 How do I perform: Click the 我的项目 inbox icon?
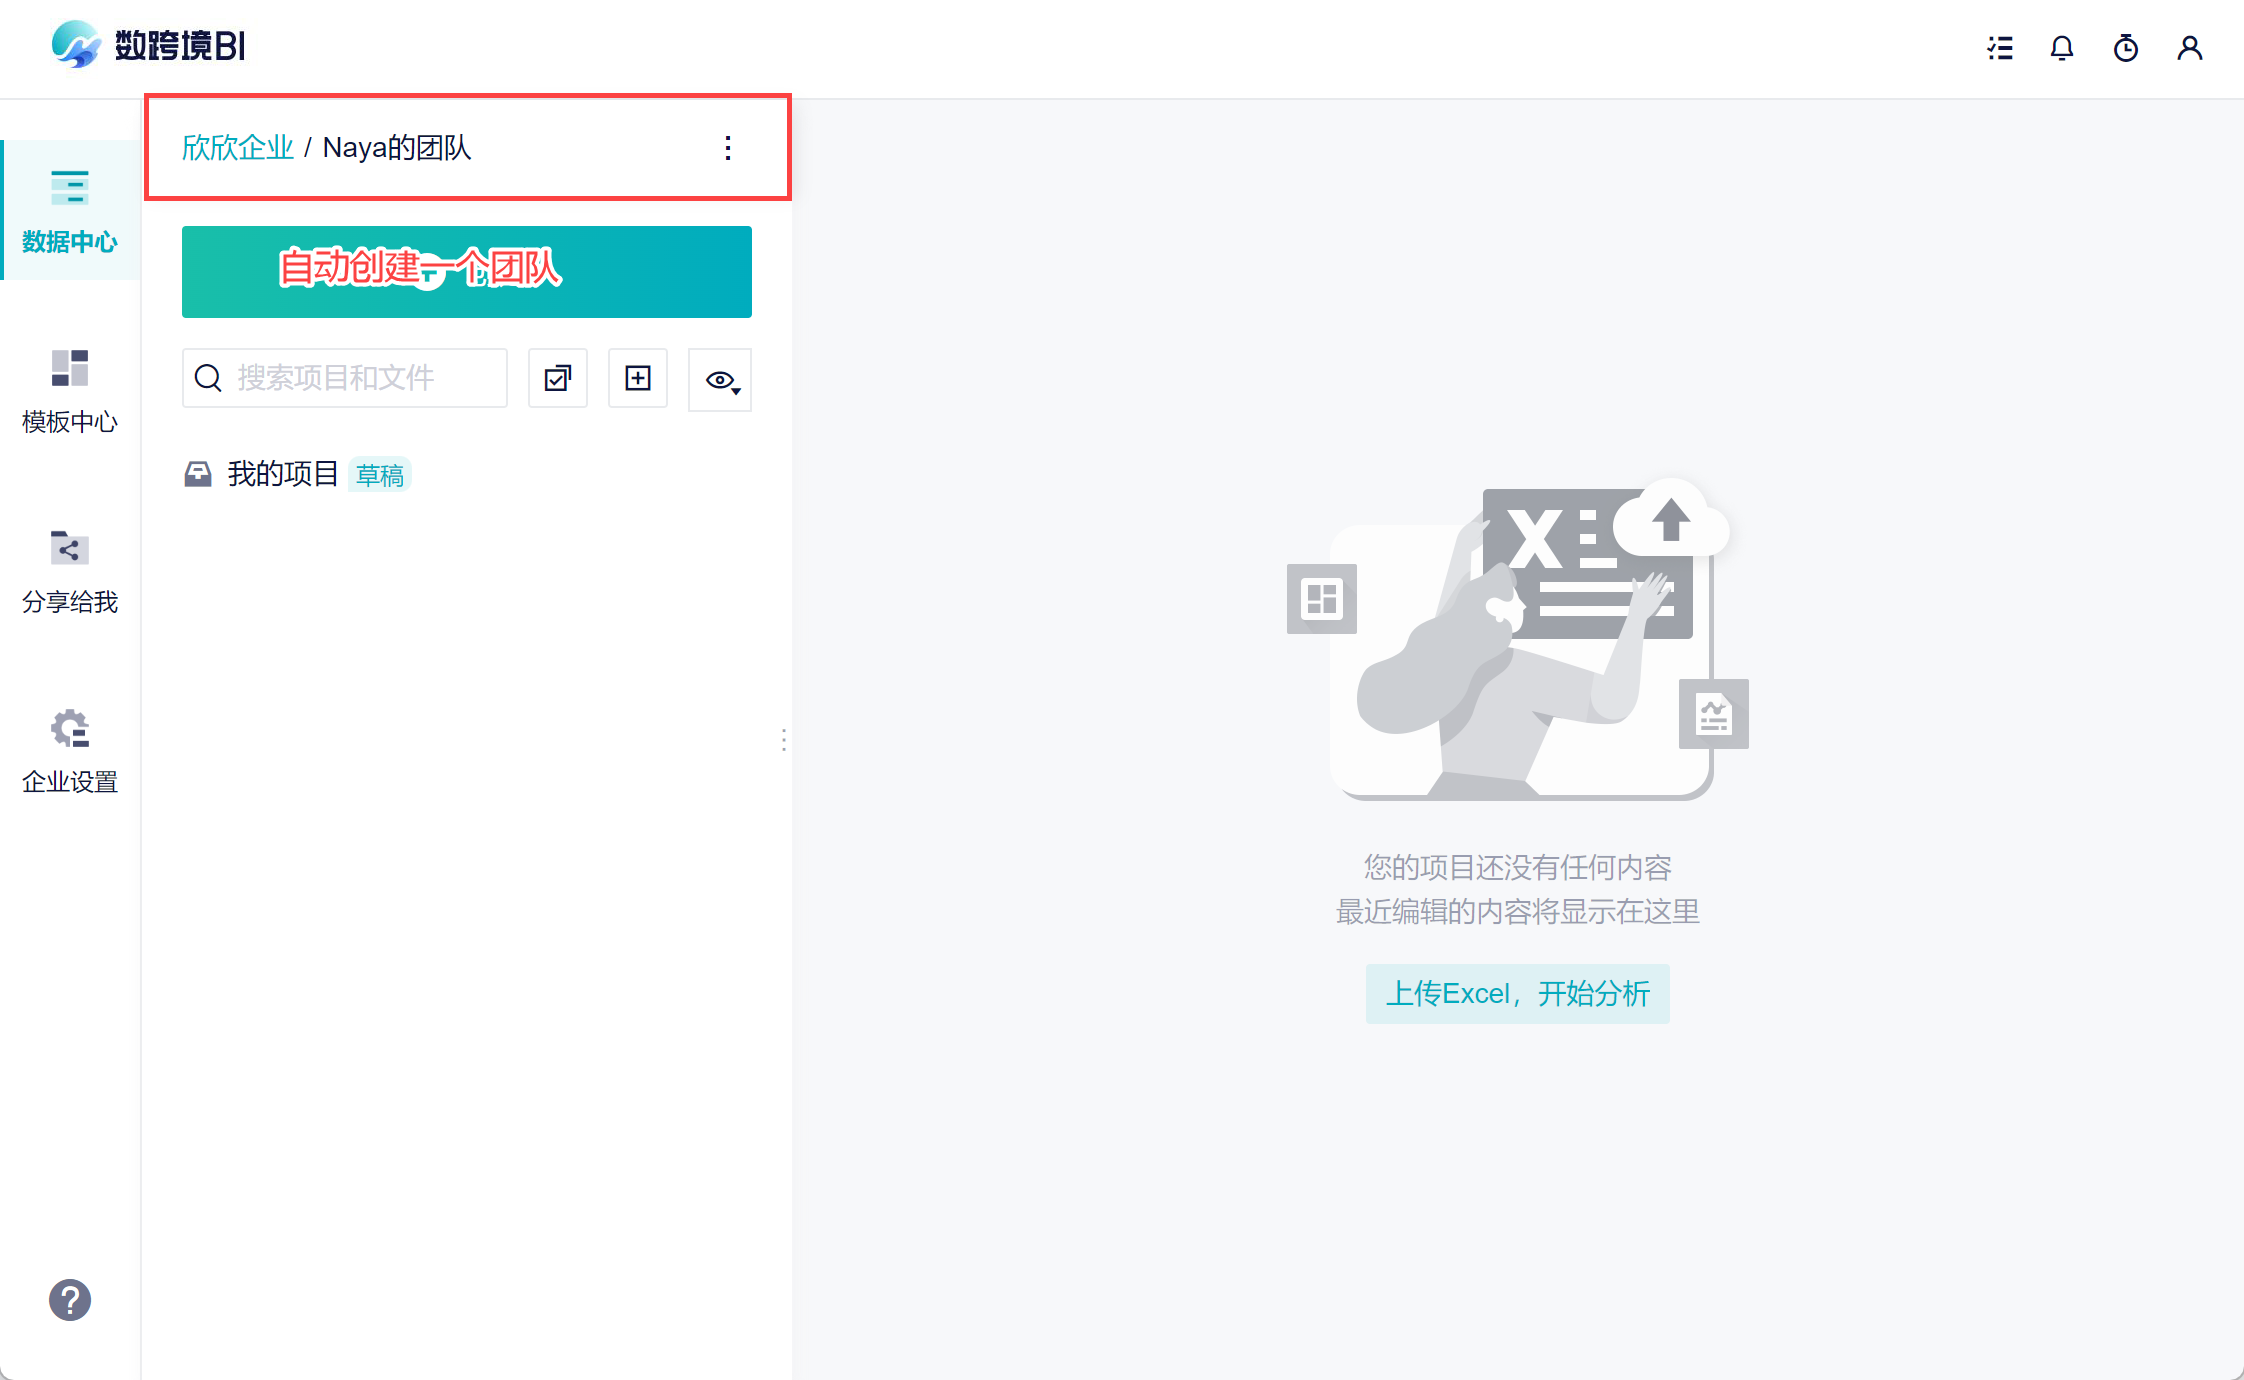pyautogui.click(x=198, y=474)
